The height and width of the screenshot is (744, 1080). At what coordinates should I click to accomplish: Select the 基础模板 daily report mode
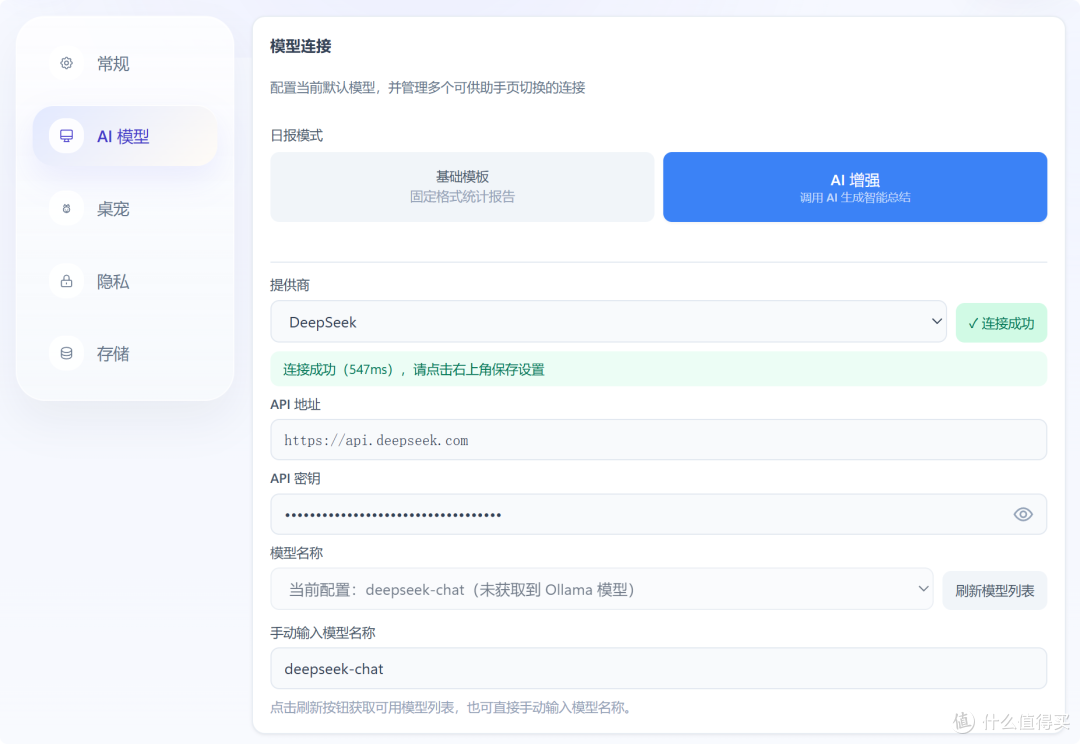[462, 187]
